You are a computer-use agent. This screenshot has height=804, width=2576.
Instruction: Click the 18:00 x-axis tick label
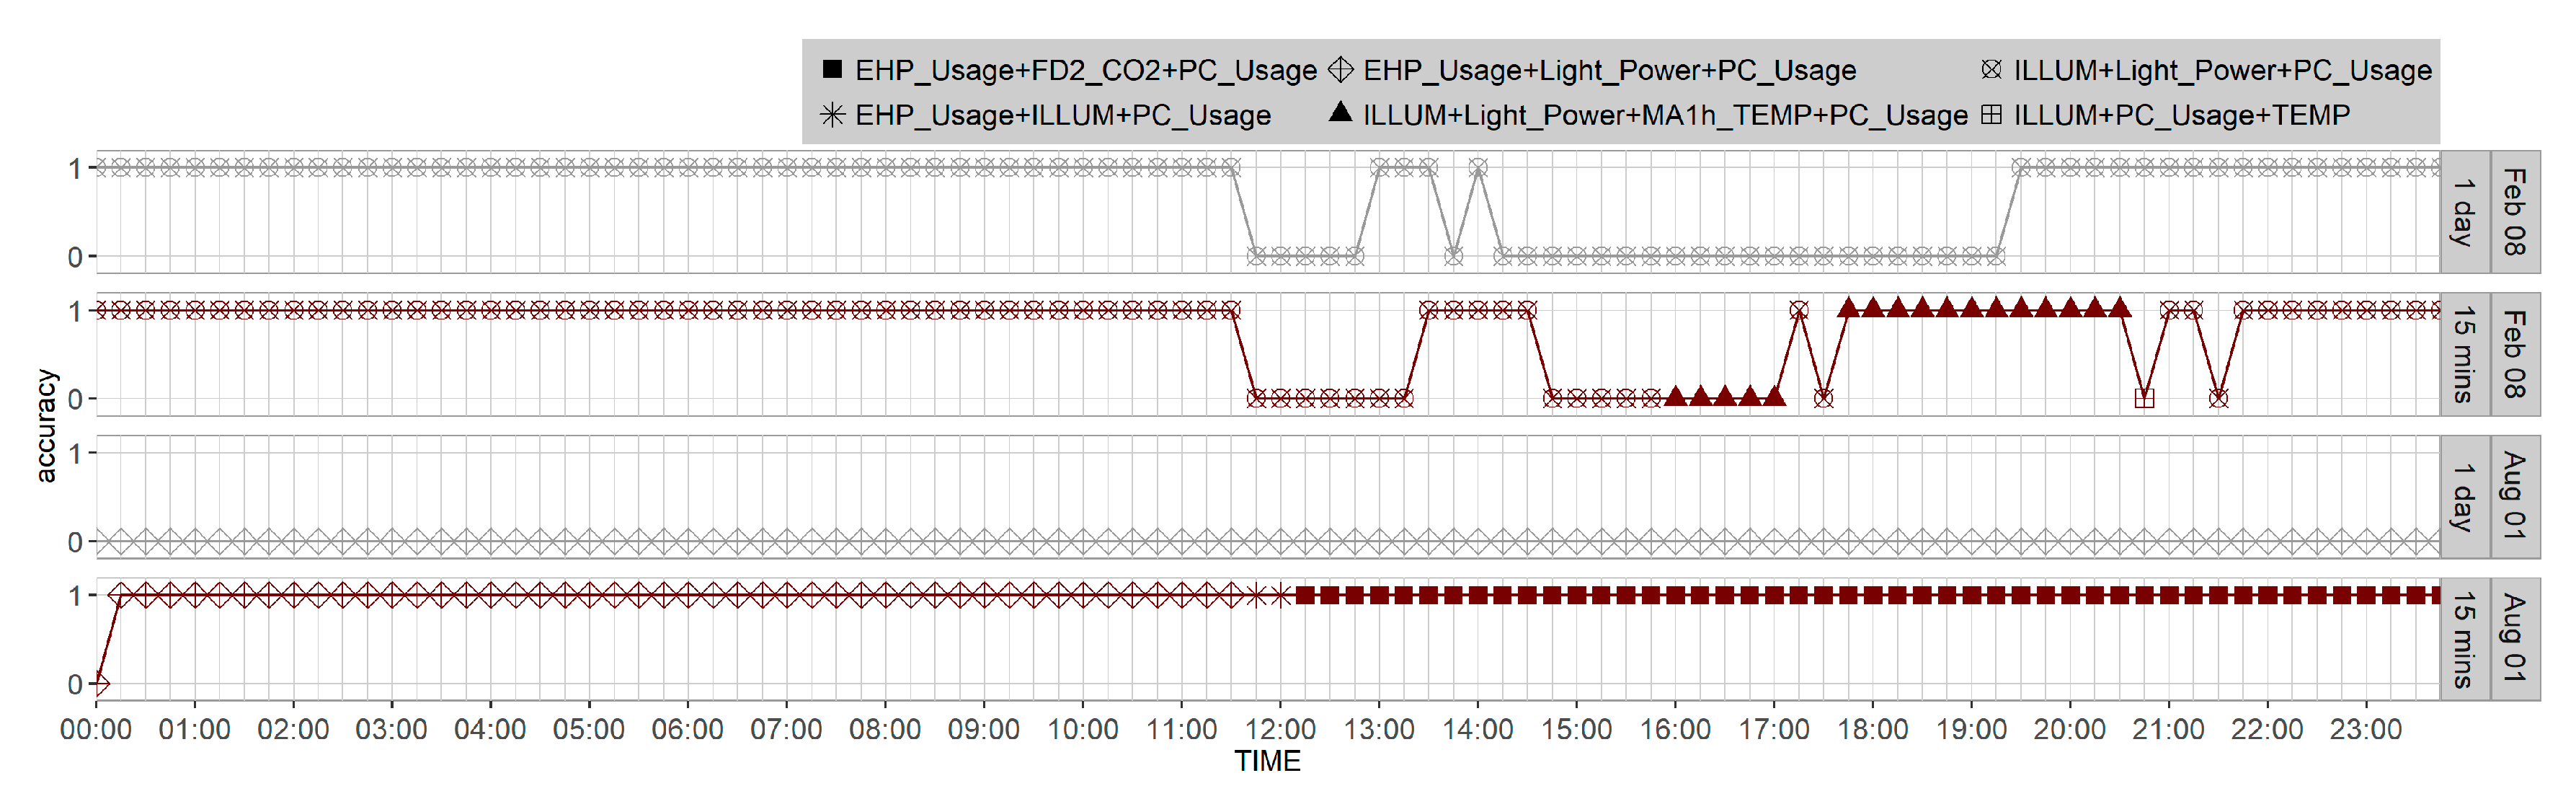tap(1872, 729)
